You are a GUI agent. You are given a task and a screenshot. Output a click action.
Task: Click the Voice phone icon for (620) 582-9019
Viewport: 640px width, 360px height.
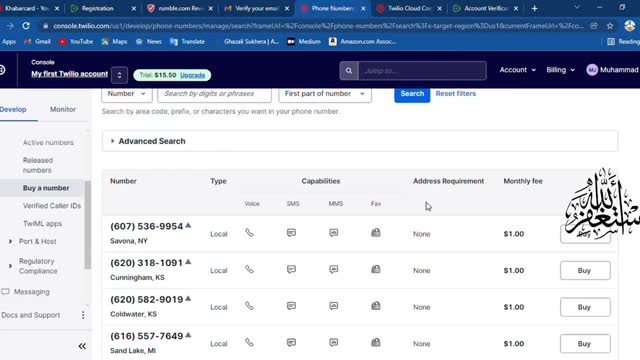pos(249,306)
